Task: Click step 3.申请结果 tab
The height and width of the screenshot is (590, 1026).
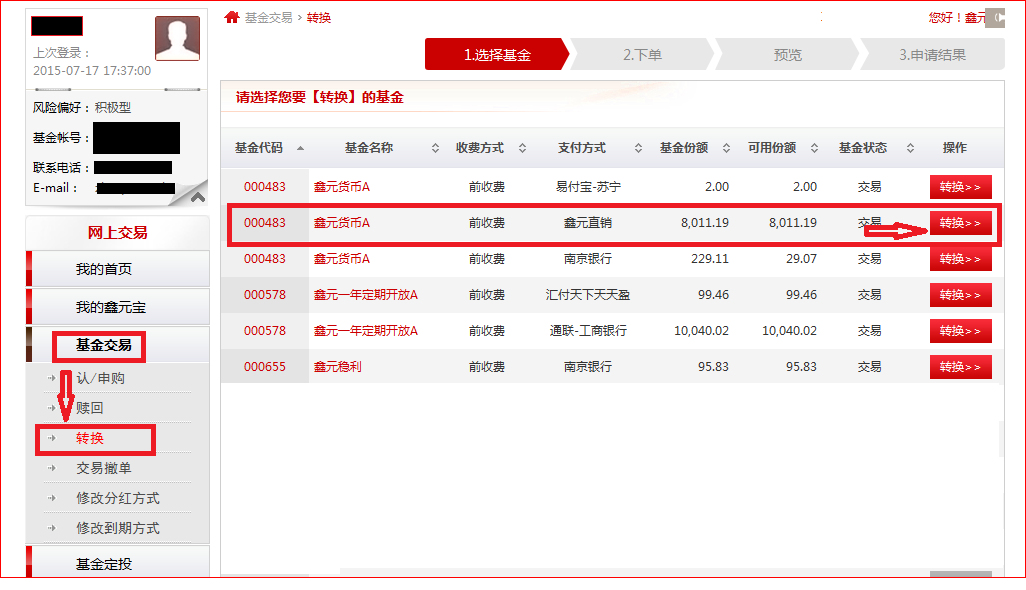Action: point(932,54)
